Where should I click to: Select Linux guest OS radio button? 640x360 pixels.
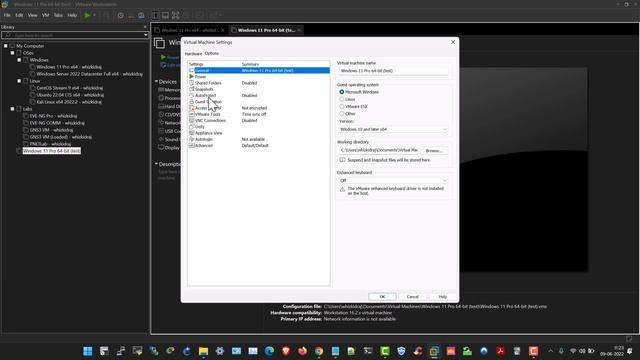[342, 99]
